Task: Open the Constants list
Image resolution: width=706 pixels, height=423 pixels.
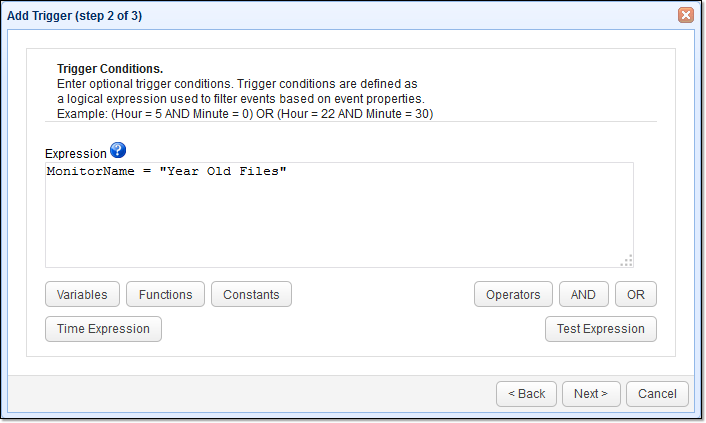Action: pos(251,294)
